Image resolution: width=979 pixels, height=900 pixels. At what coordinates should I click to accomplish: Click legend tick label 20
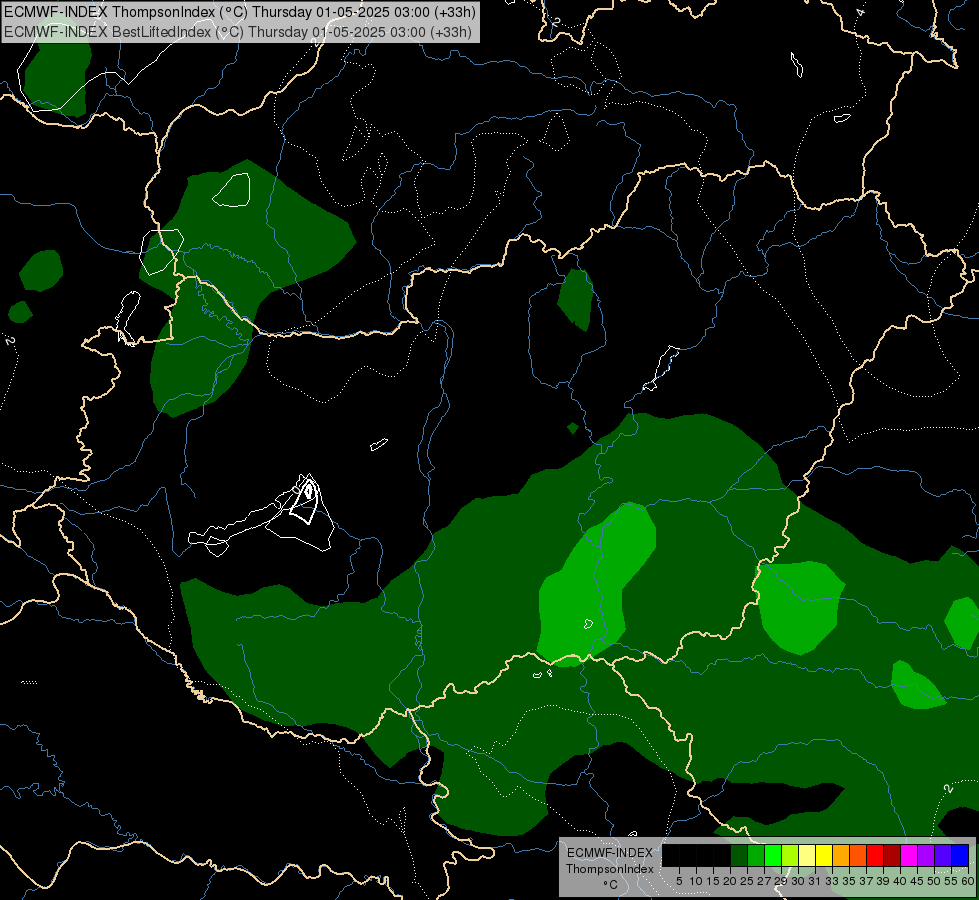point(730,881)
